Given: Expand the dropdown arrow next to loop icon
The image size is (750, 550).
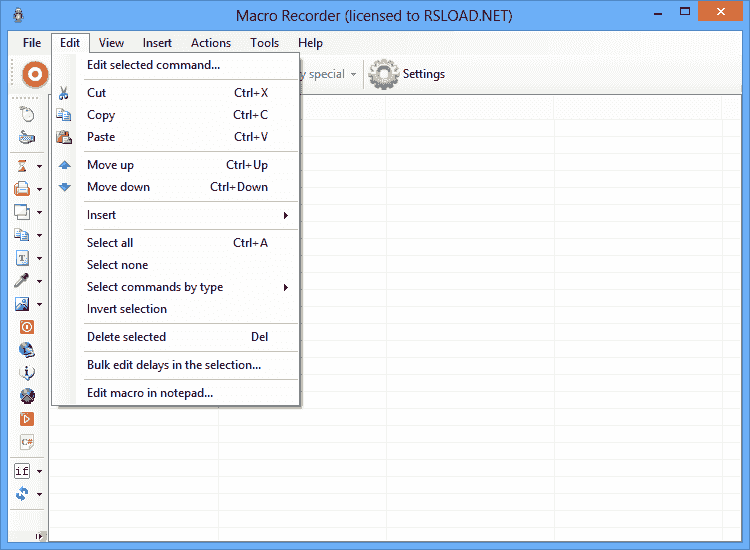Looking at the screenshot, I should 39,494.
